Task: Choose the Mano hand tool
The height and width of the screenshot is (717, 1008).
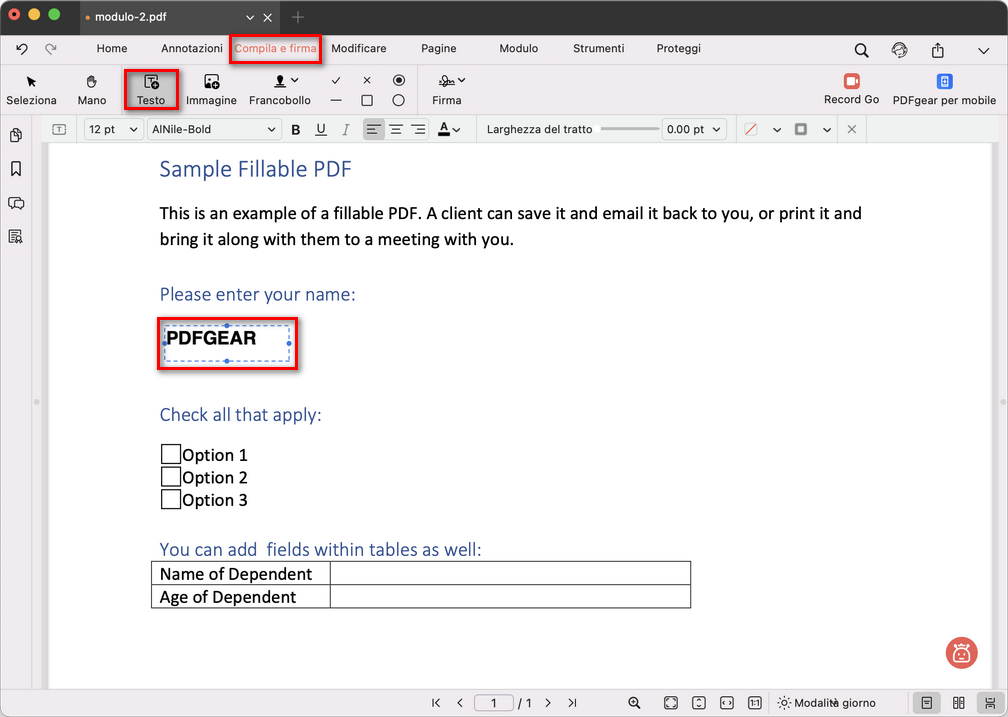Action: coord(92,89)
